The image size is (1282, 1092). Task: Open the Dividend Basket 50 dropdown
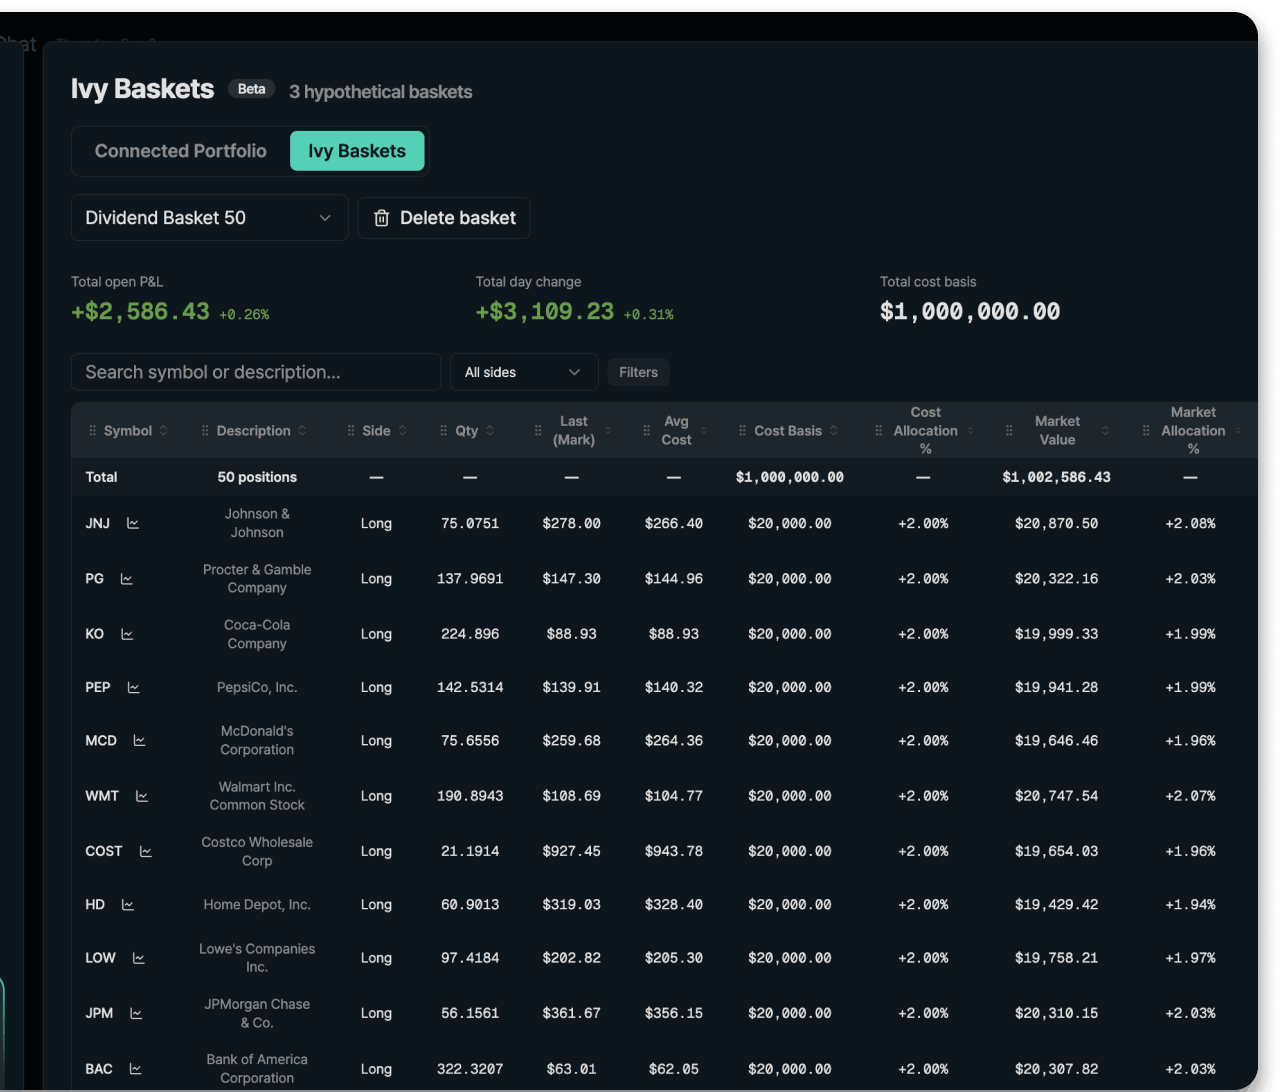coord(209,218)
